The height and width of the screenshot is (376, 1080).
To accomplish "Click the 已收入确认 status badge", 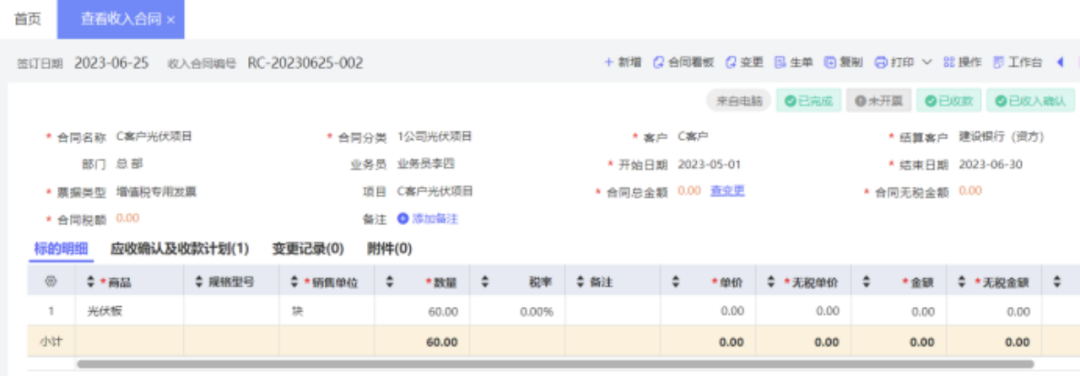I will (x=1030, y=101).
